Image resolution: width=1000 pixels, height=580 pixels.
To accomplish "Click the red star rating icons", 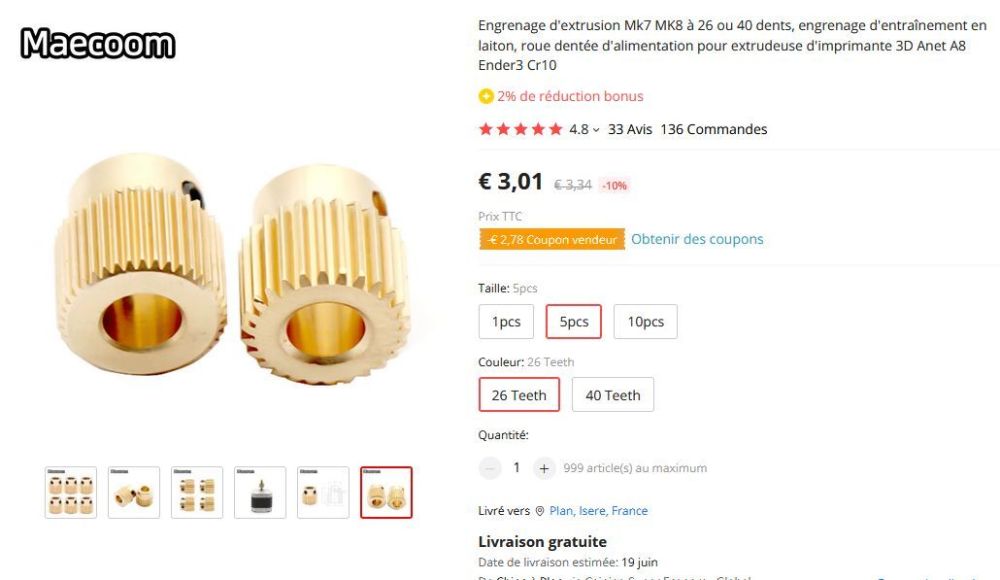I will coord(520,129).
